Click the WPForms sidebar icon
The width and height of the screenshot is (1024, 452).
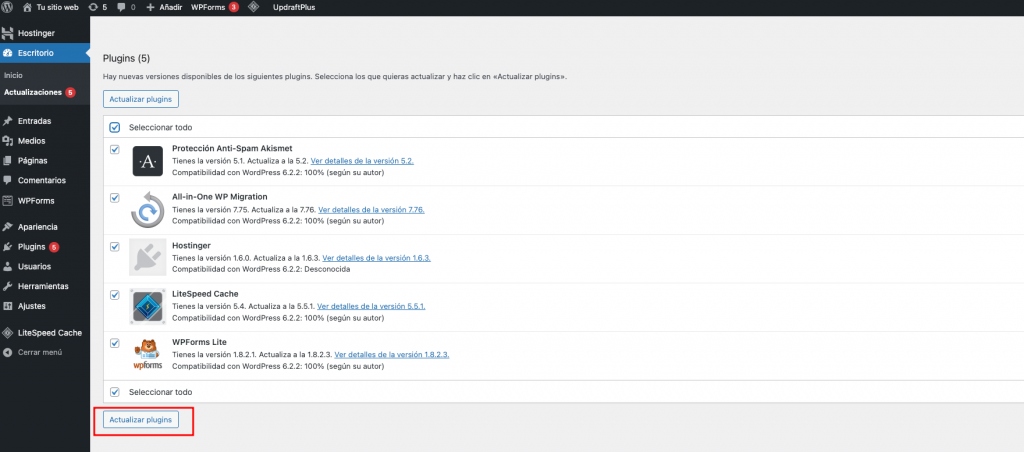8,201
